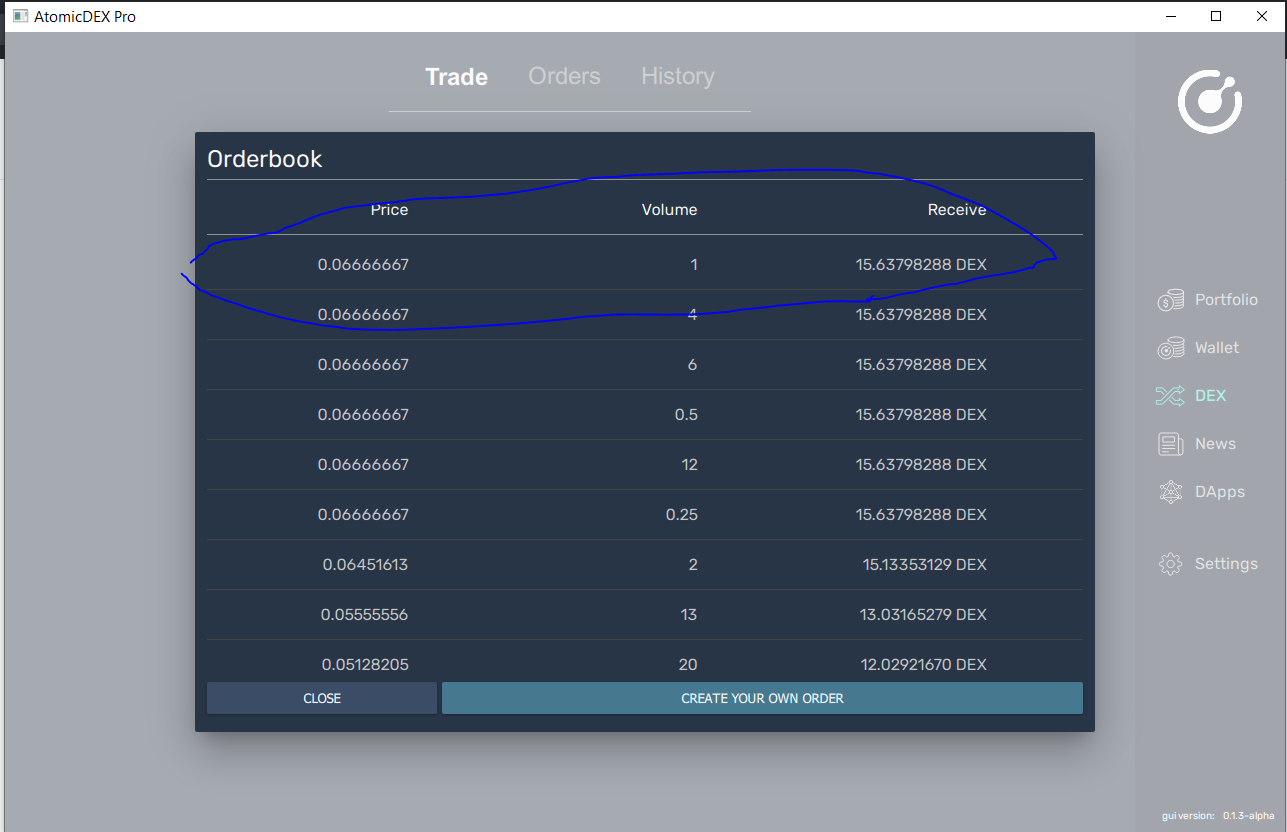Click the Orderbook dialog title
Image resolution: width=1287 pixels, height=832 pixels.
click(264, 159)
